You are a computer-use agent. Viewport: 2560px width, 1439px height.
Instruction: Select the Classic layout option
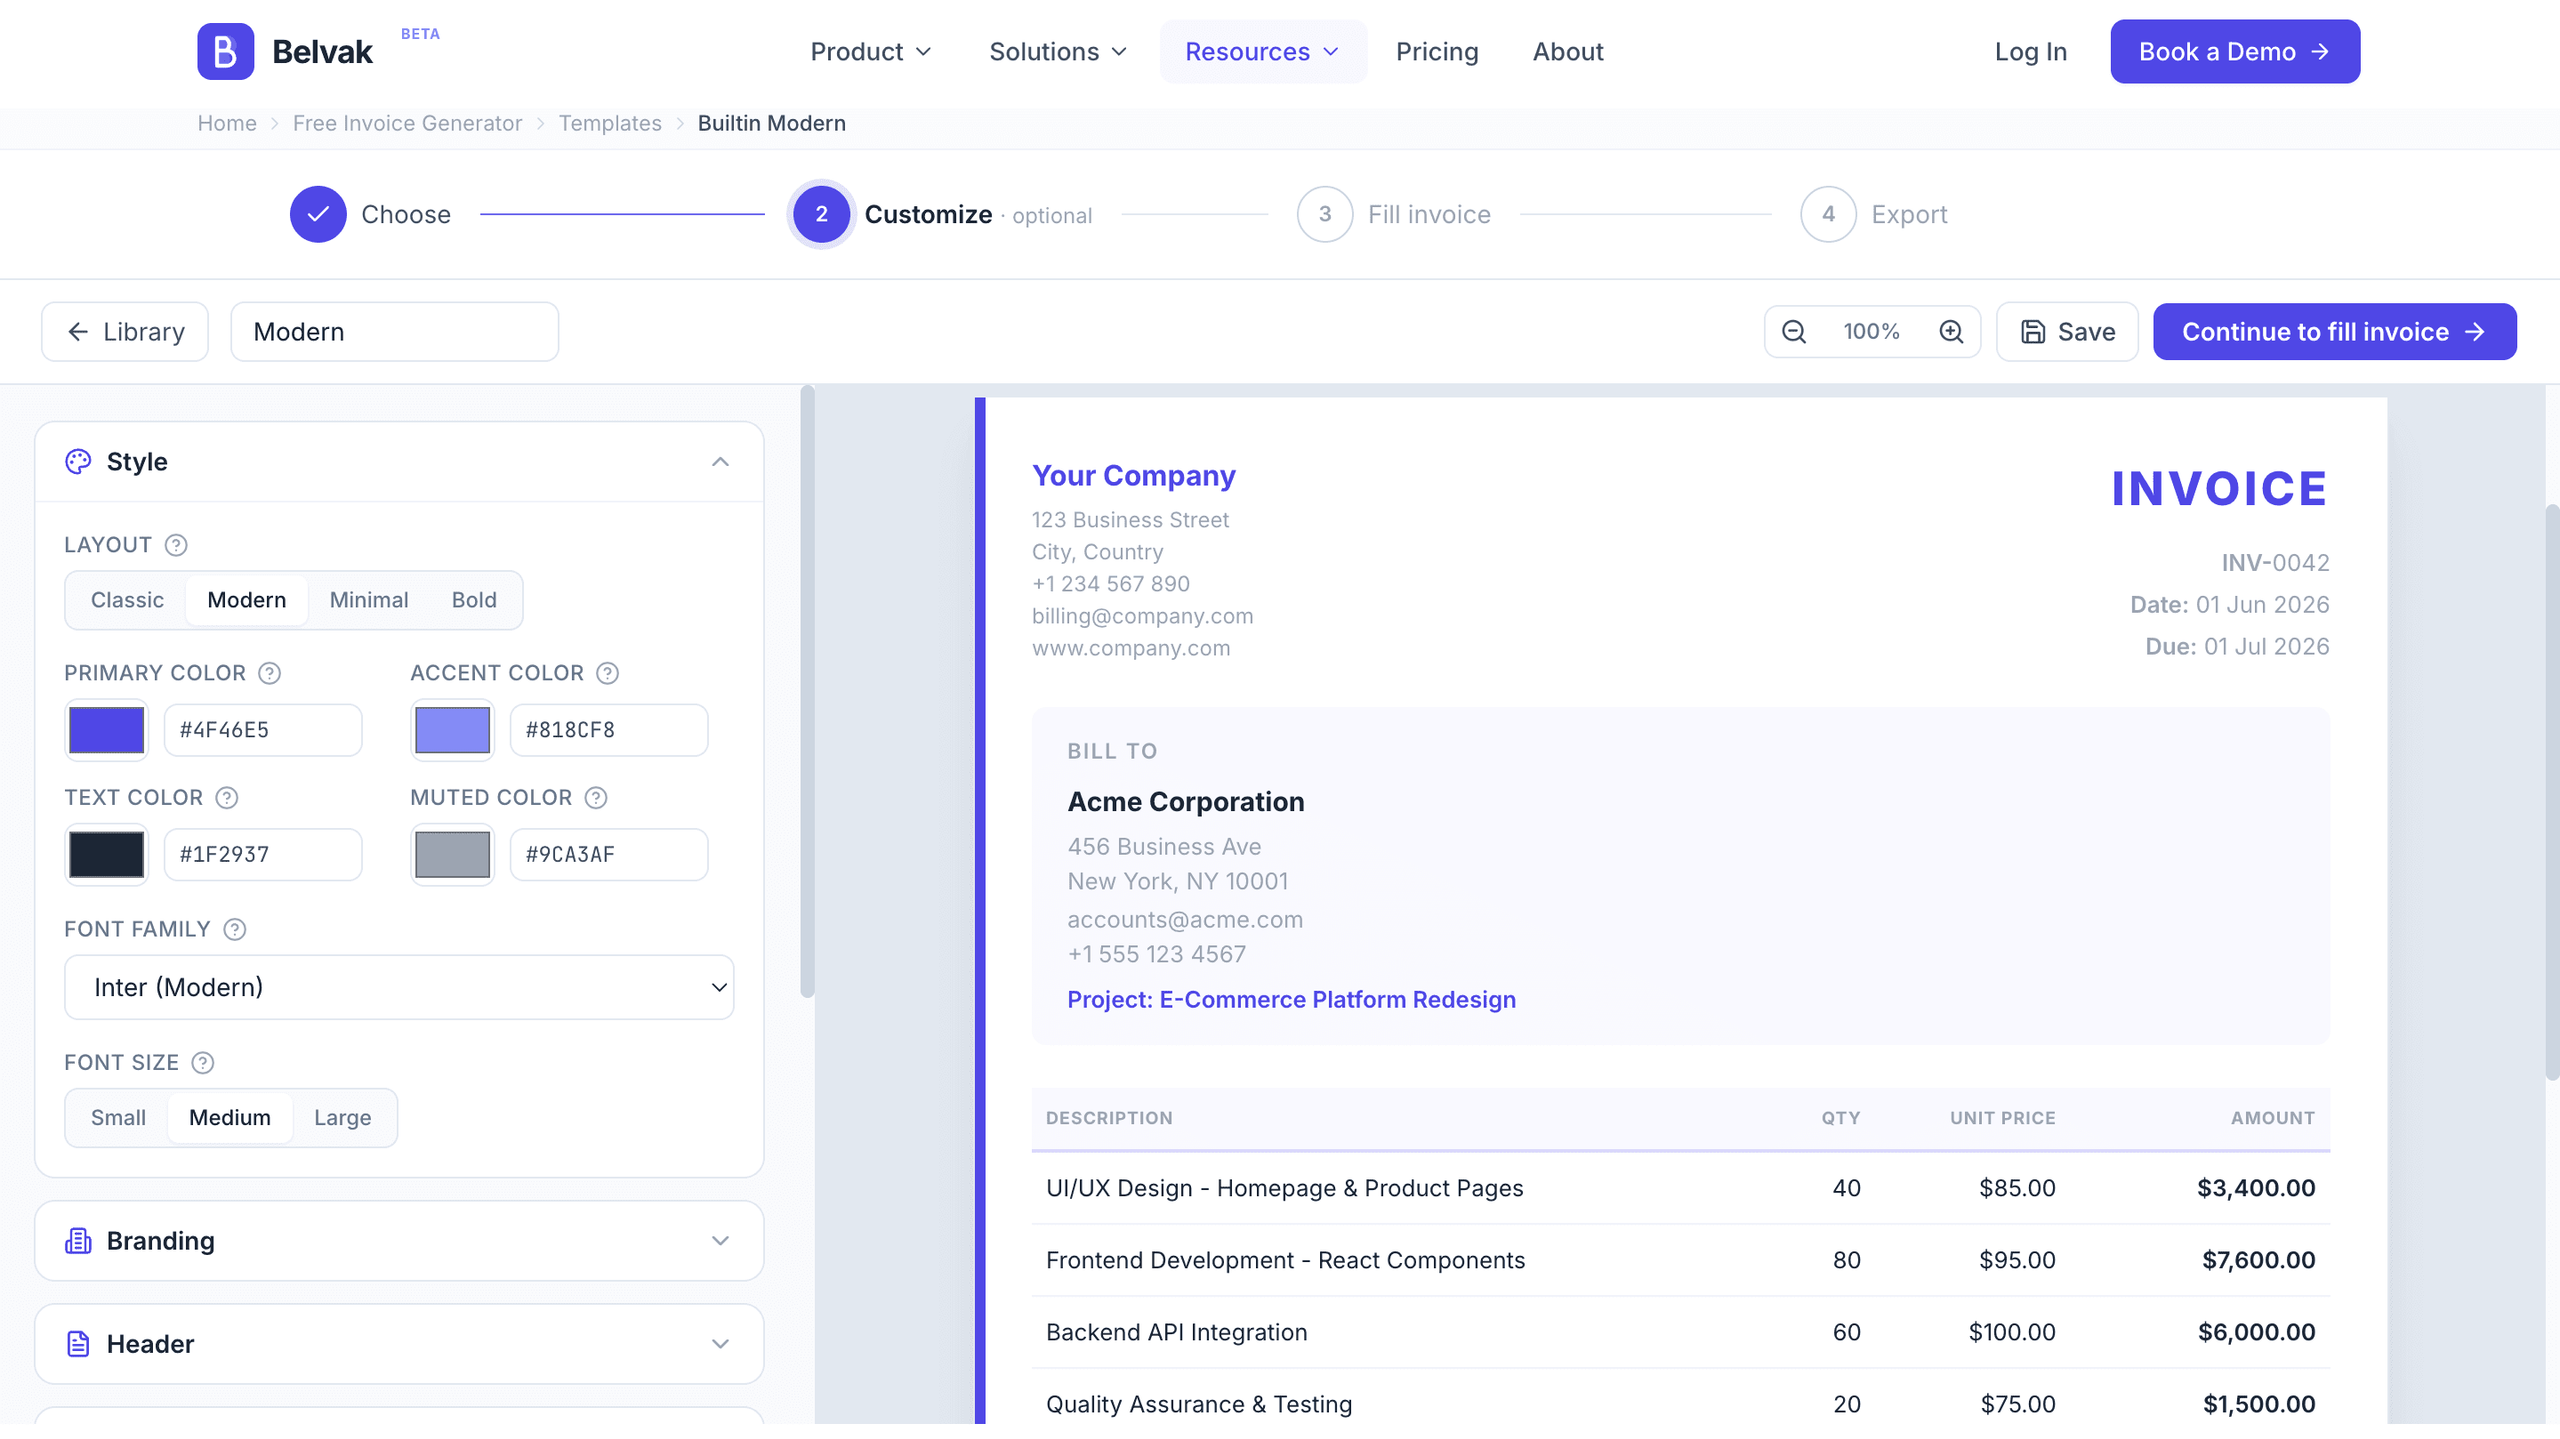pyautogui.click(x=127, y=600)
